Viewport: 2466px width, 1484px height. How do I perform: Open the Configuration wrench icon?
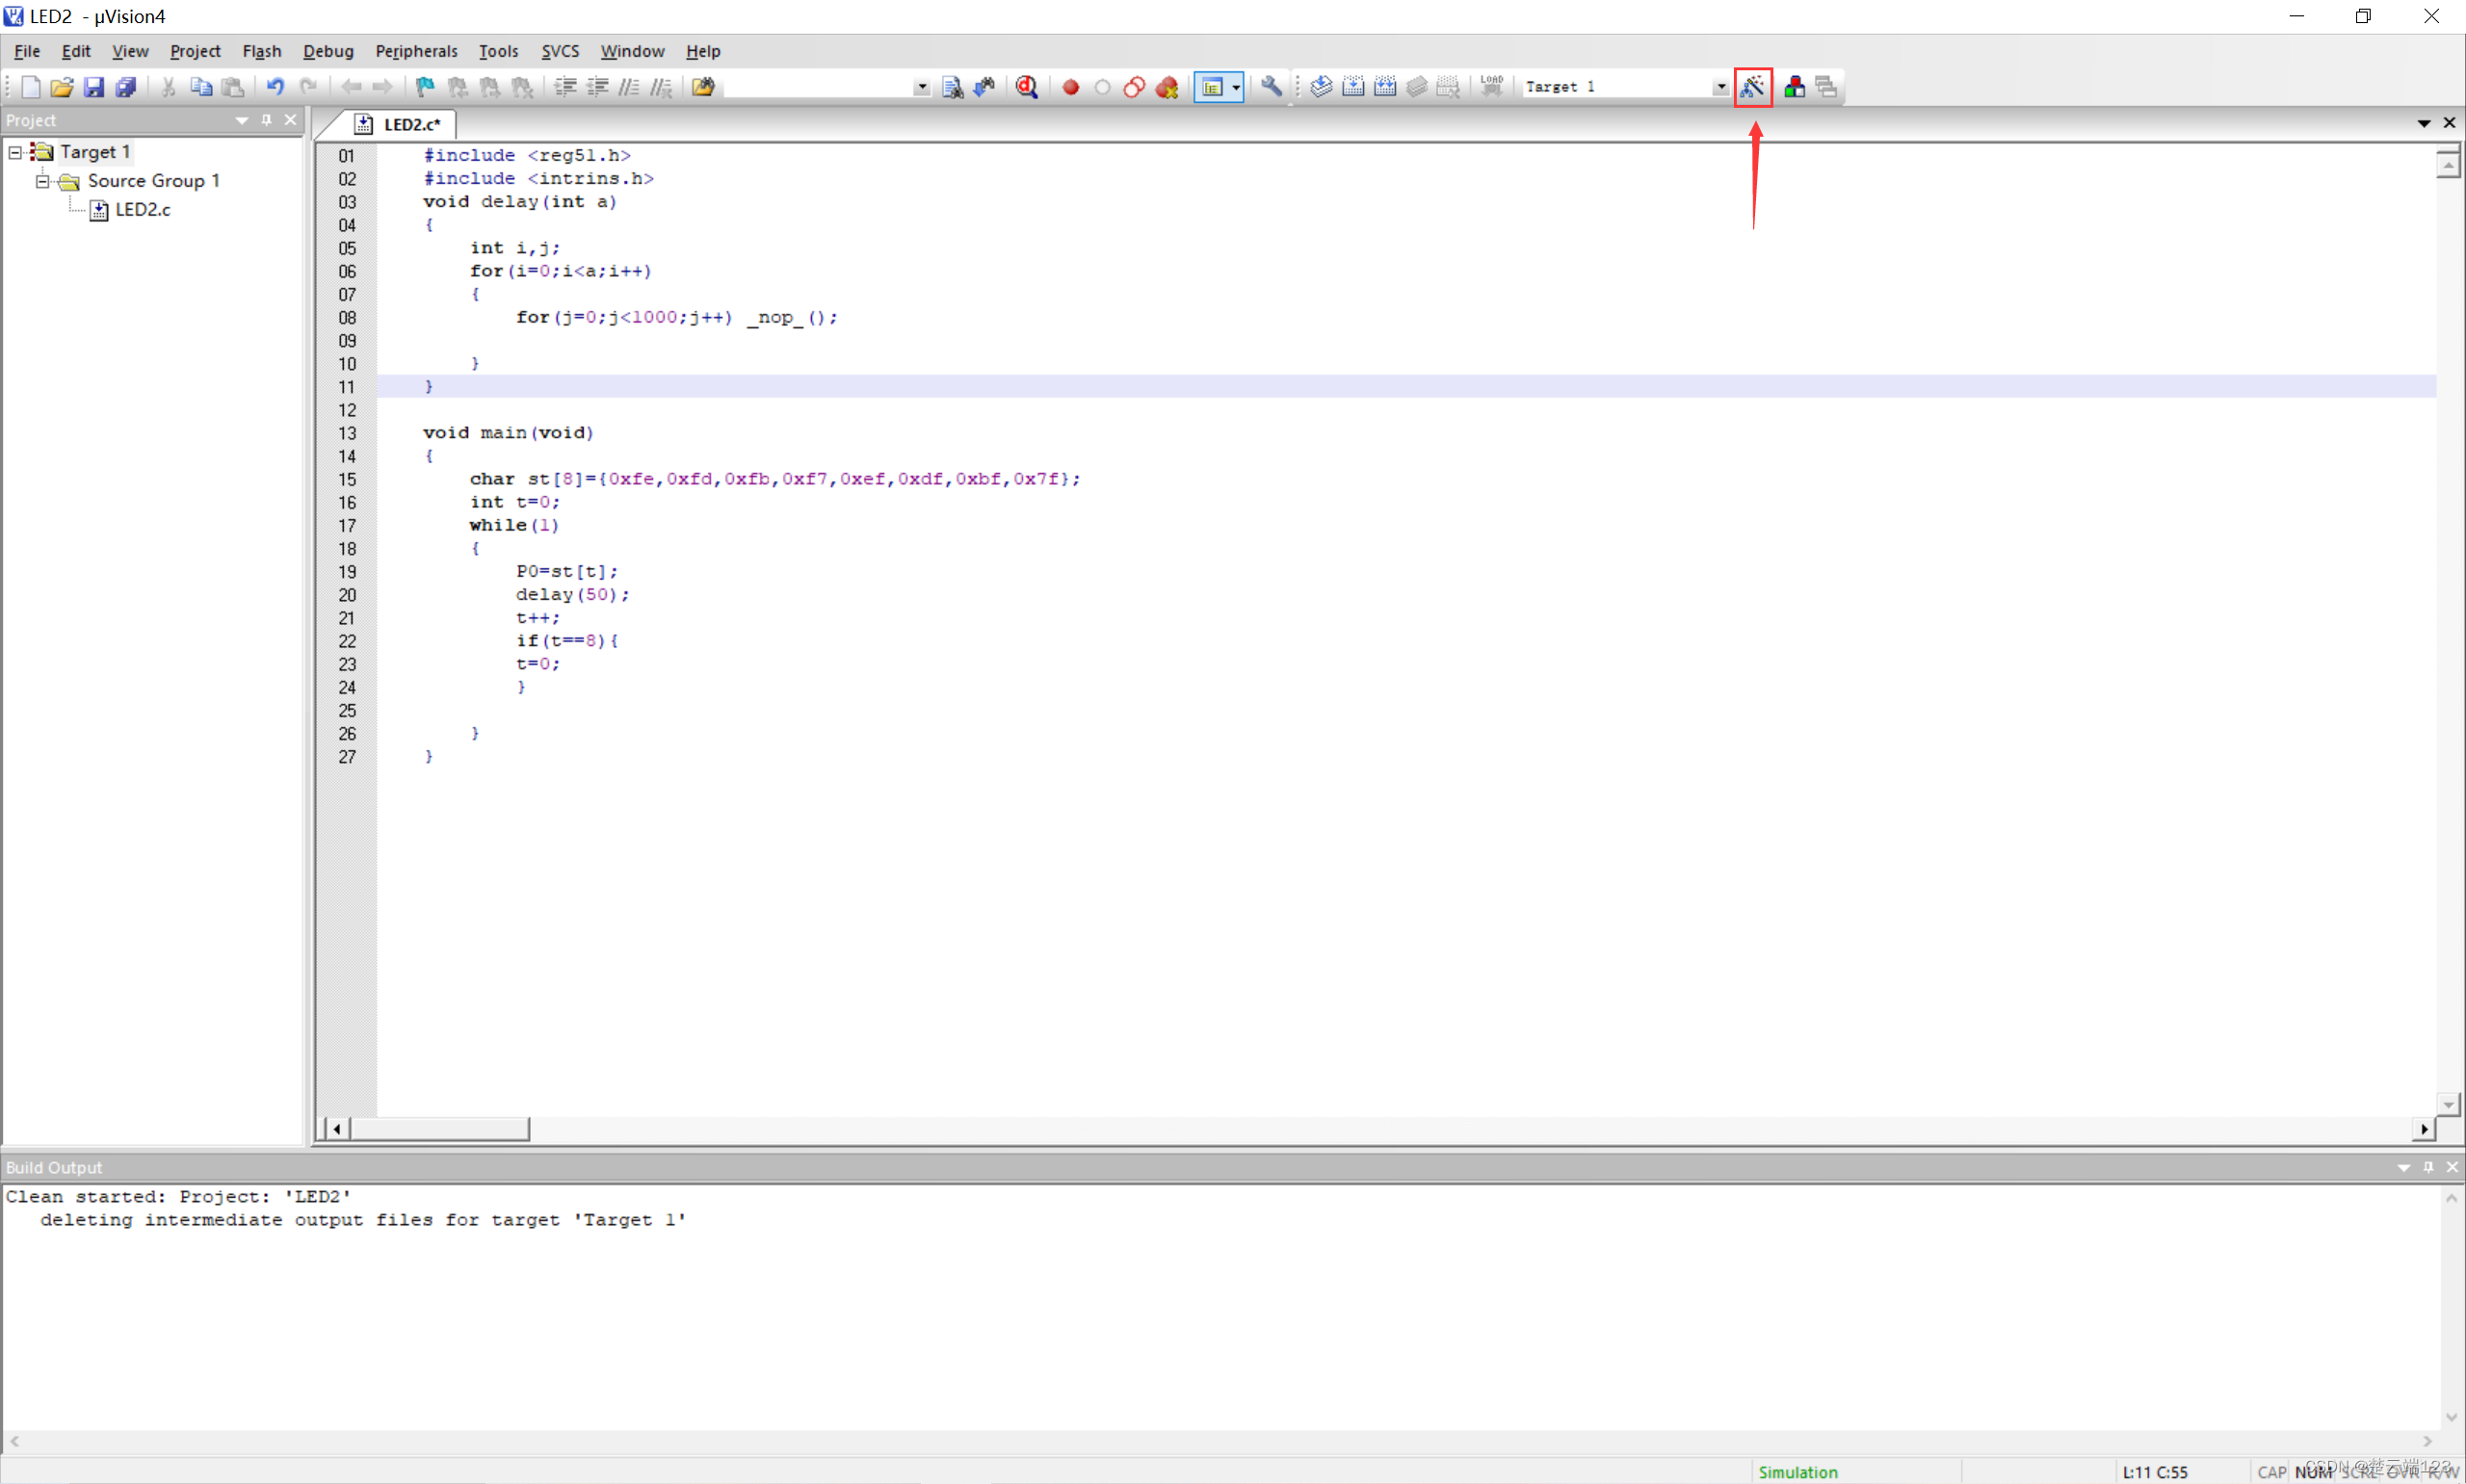click(x=1271, y=87)
